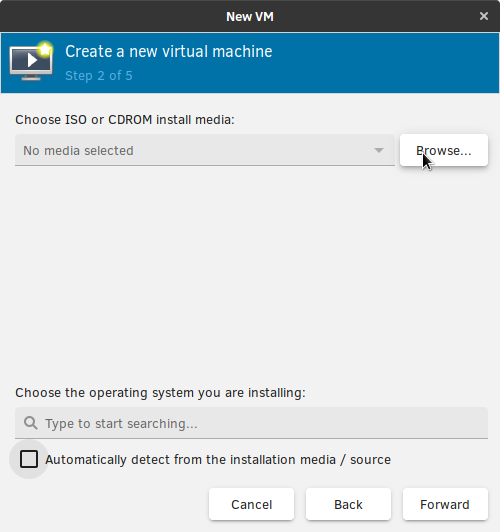Click the 'Choose ISO or CDROM install media' label
The image size is (500, 532).
(125, 120)
